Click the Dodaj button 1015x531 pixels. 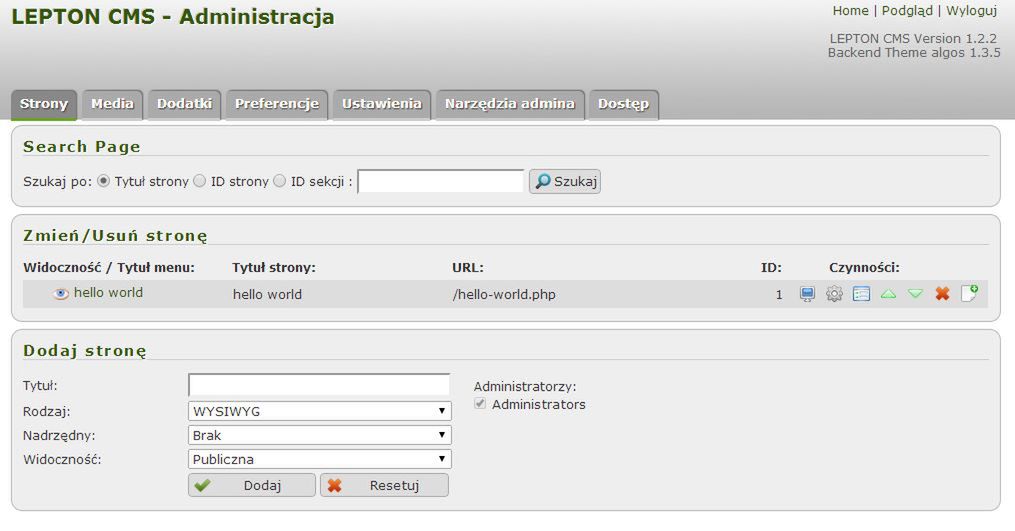252,485
